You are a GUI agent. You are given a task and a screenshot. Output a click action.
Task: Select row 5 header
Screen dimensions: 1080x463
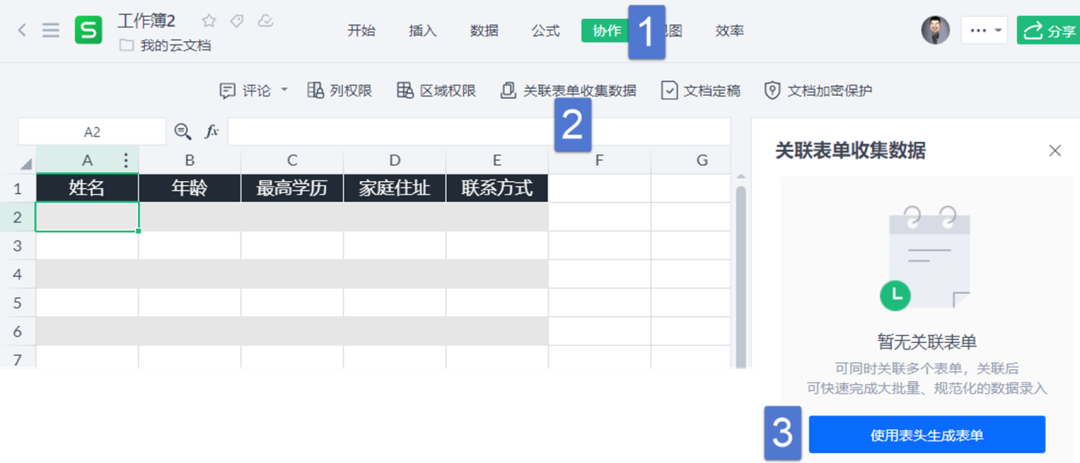click(x=18, y=302)
